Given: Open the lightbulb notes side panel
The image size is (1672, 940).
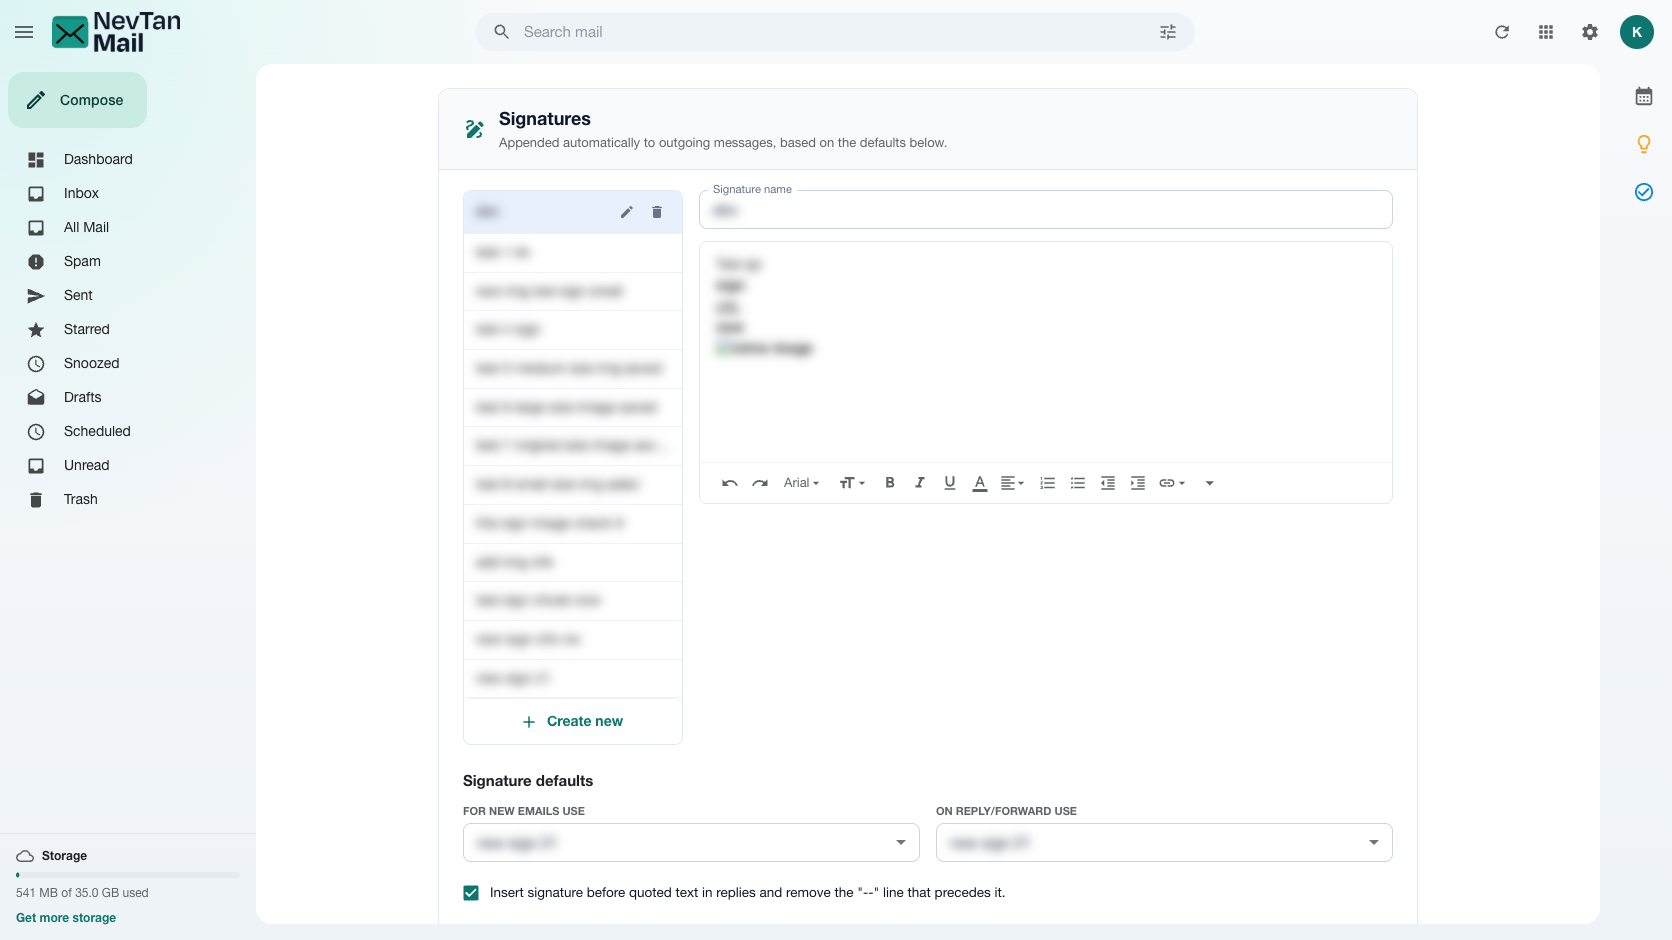Looking at the screenshot, I should tap(1644, 144).
